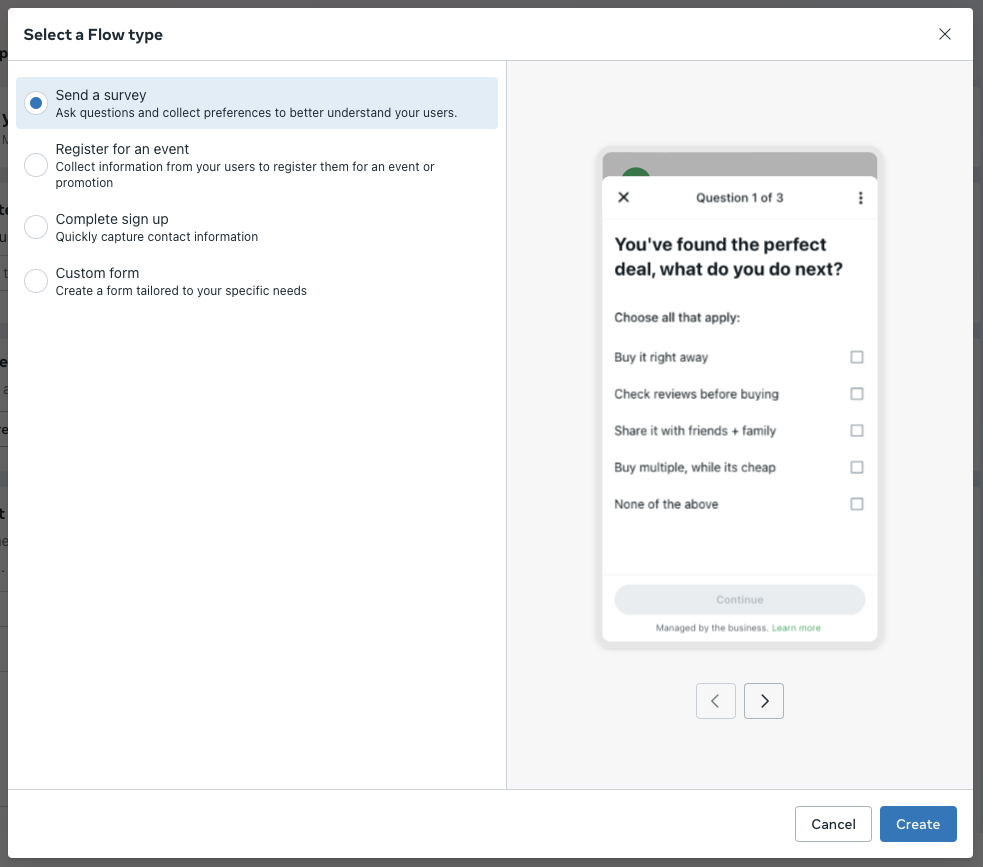Enable Share it with friends + family

(856, 431)
